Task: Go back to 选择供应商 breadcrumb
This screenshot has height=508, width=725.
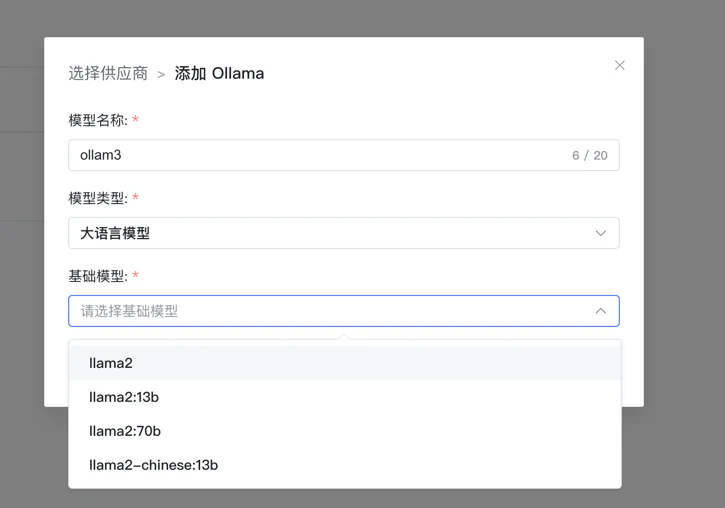Action: [108, 74]
